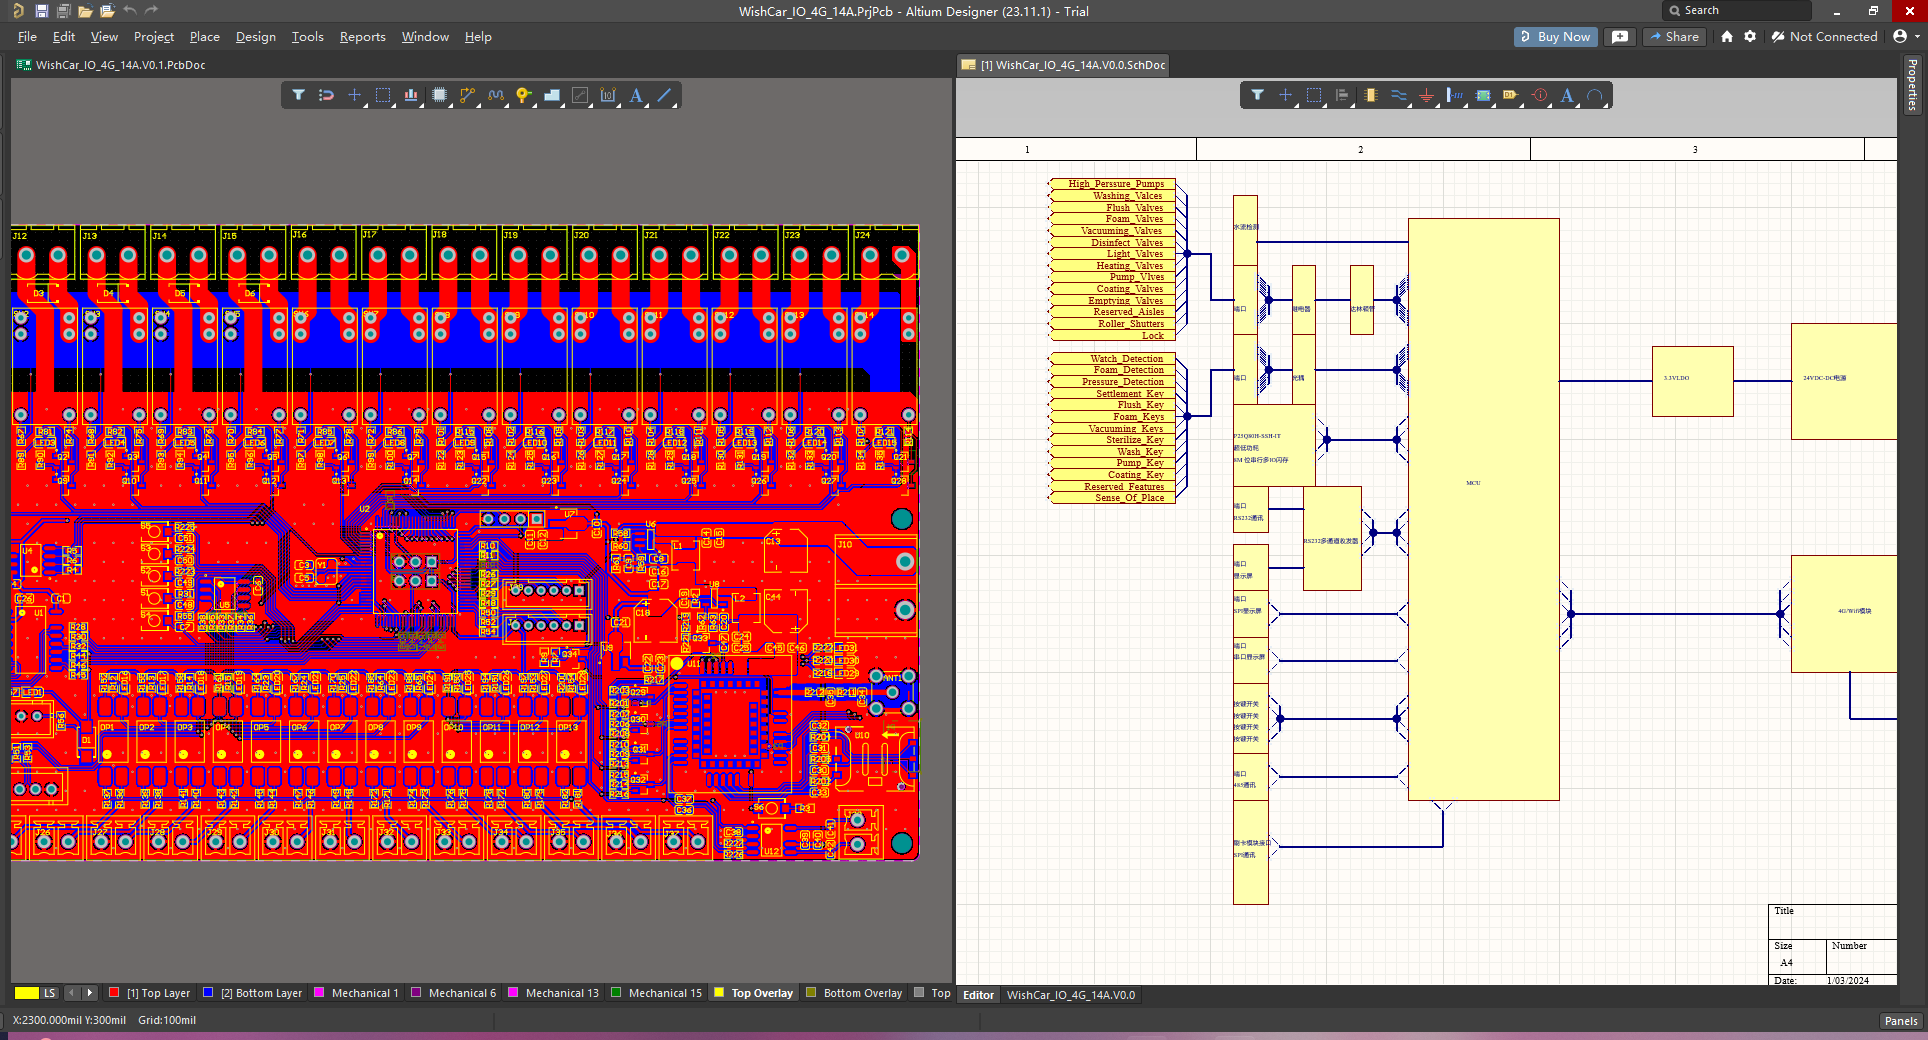Open the LS layer sets dropdown
Screen dimensions: 1928x1040
[49, 993]
